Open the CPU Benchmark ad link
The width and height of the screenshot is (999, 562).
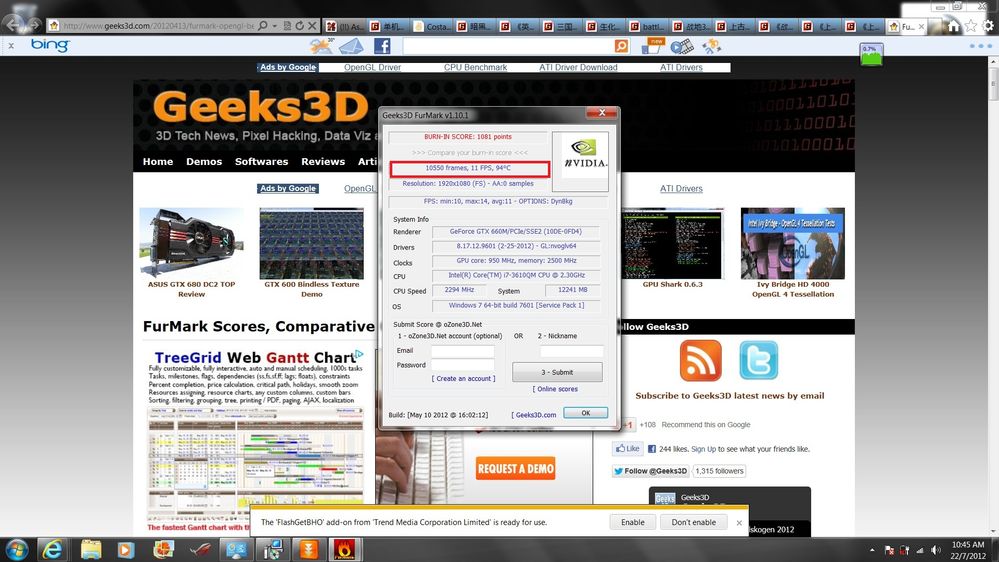click(475, 68)
